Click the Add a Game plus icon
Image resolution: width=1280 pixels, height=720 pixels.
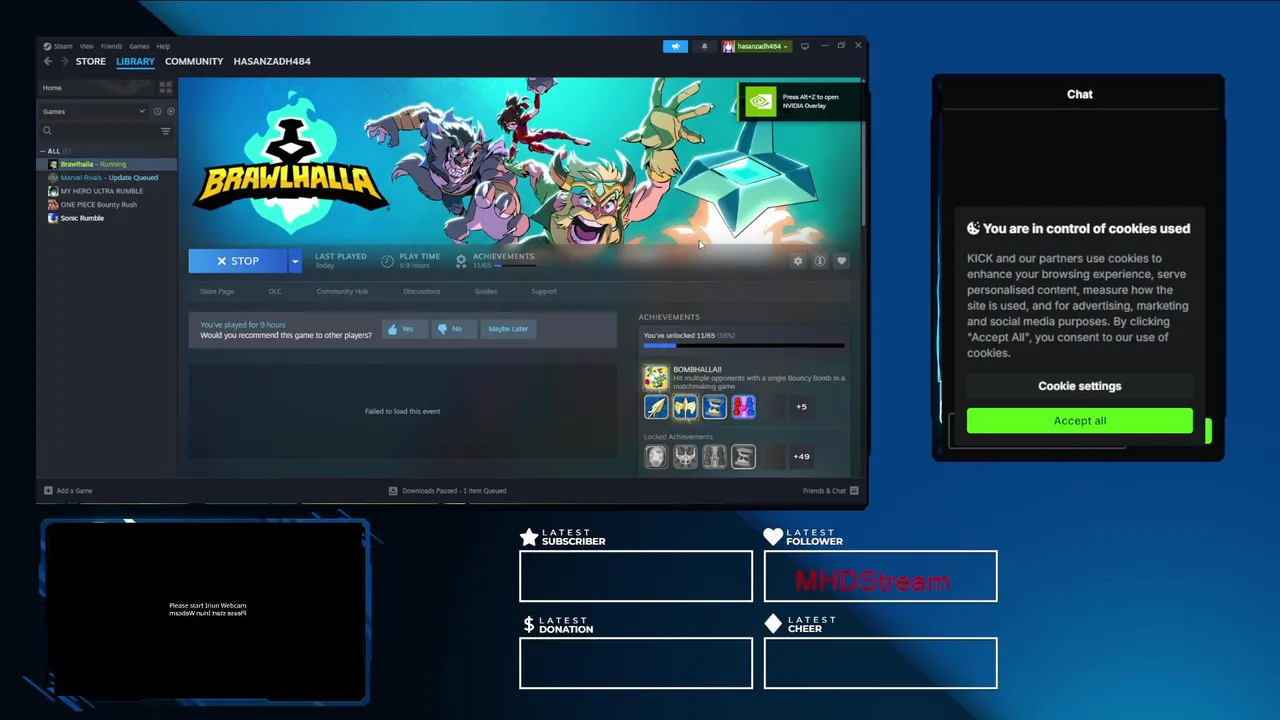click(x=48, y=491)
